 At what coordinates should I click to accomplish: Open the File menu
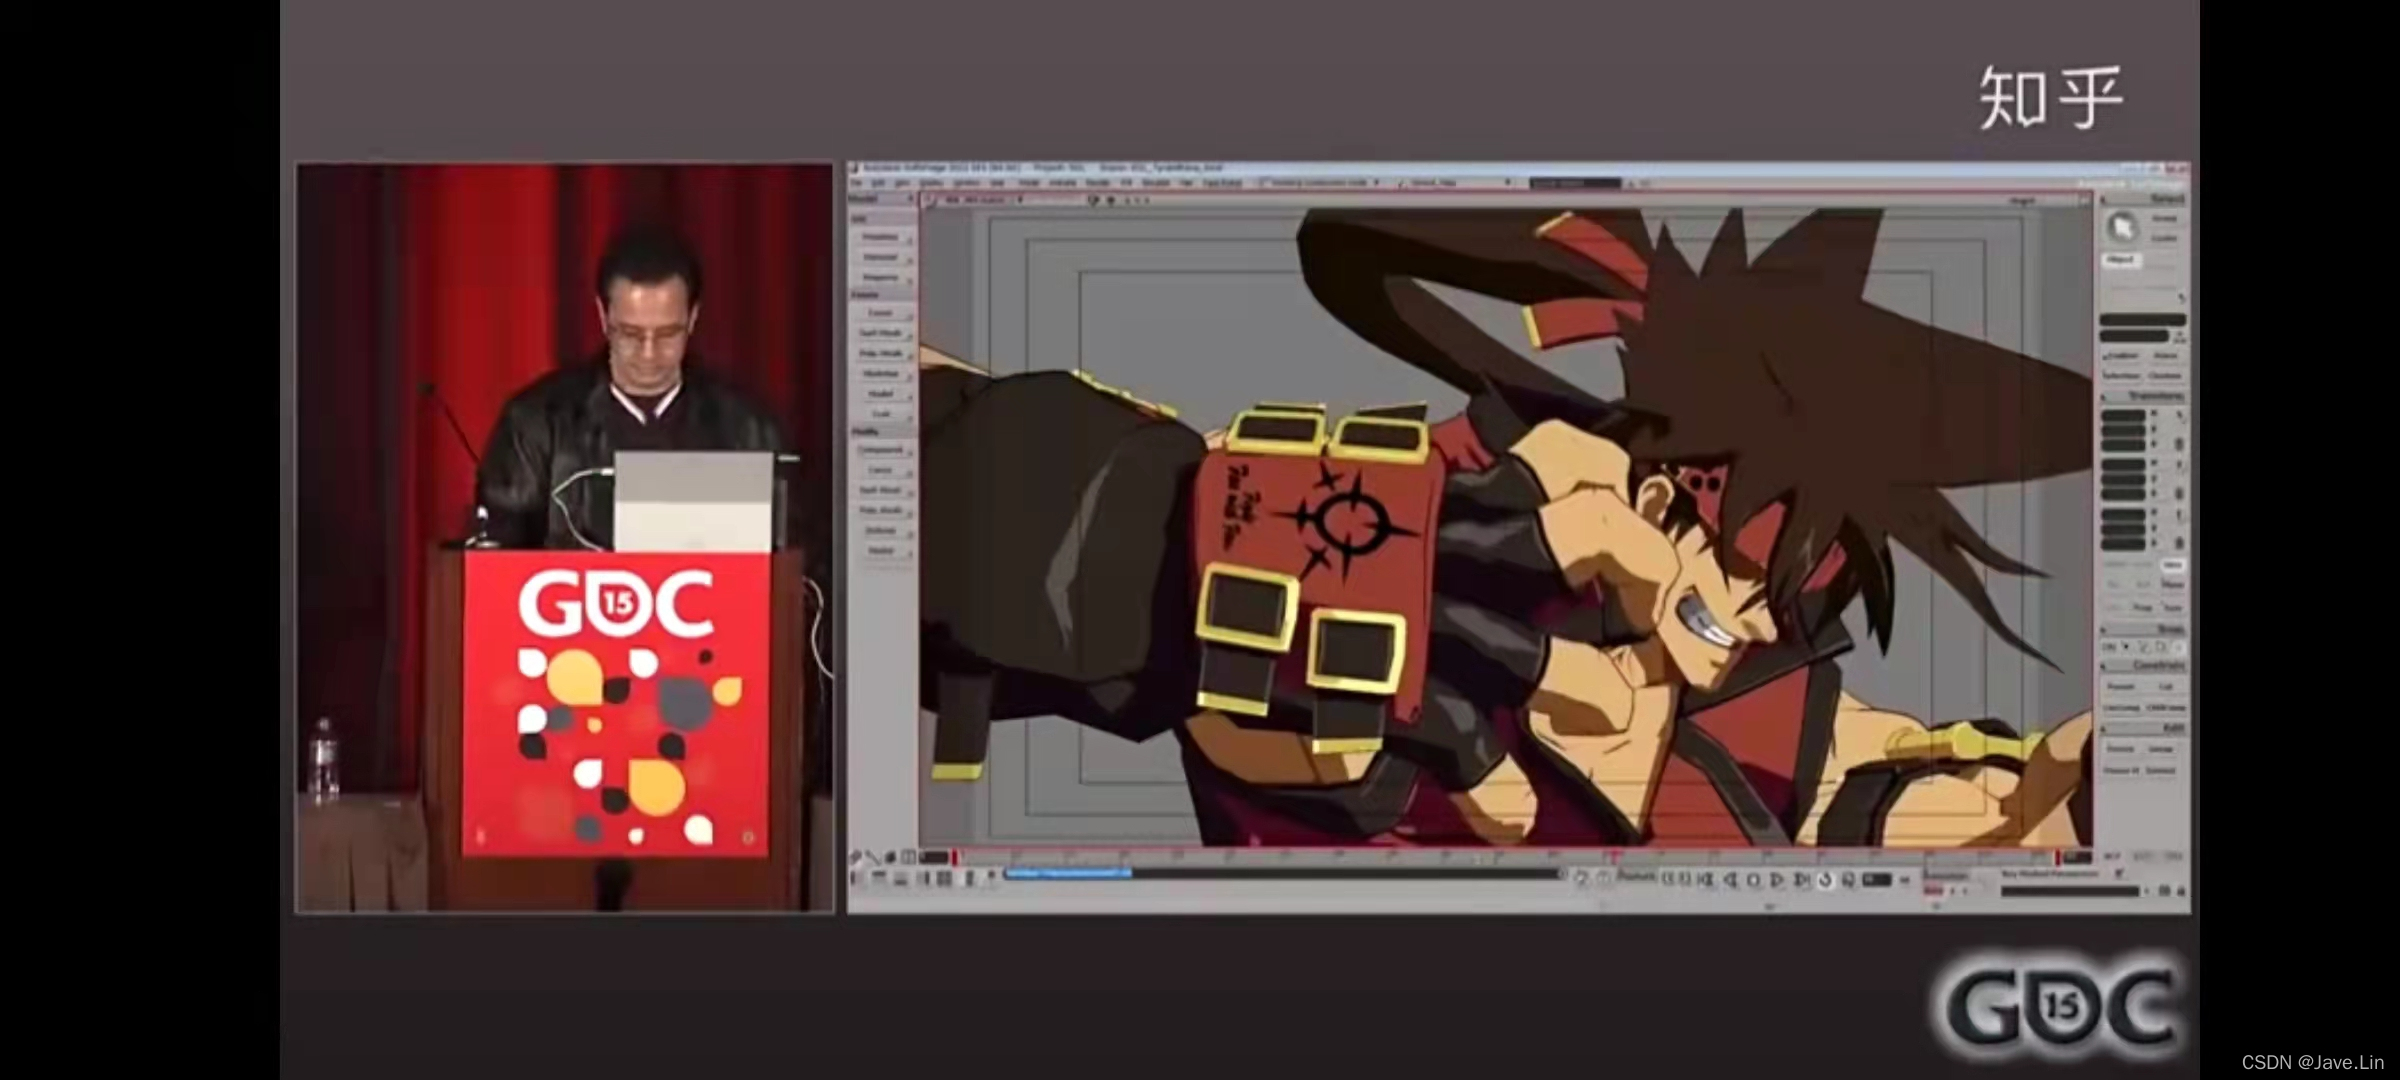coord(857,183)
